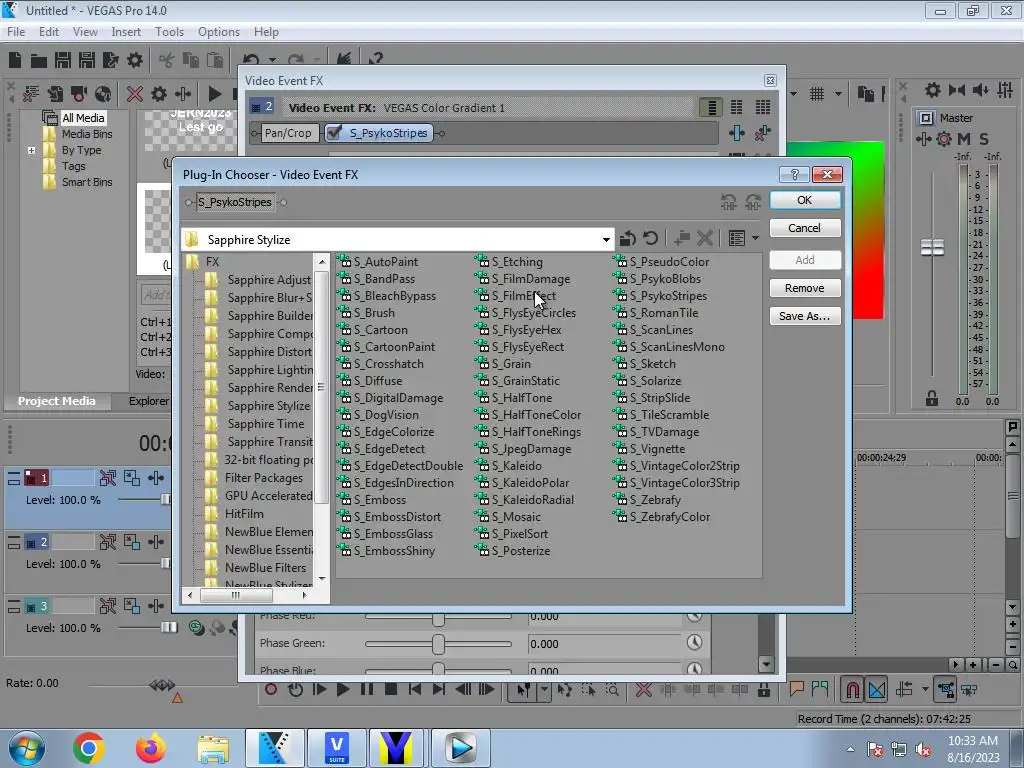Switch to the Project Media tab
The width and height of the screenshot is (1024, 768).
tap(56, 401)
